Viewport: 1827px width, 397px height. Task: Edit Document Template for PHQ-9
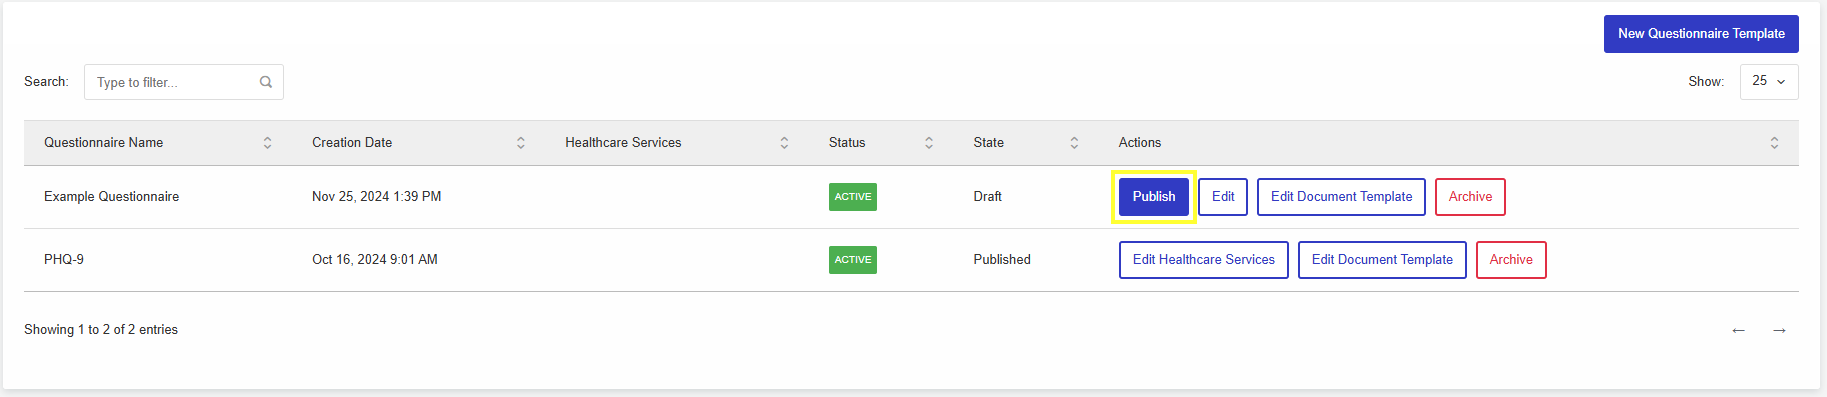click(1382, 260)
